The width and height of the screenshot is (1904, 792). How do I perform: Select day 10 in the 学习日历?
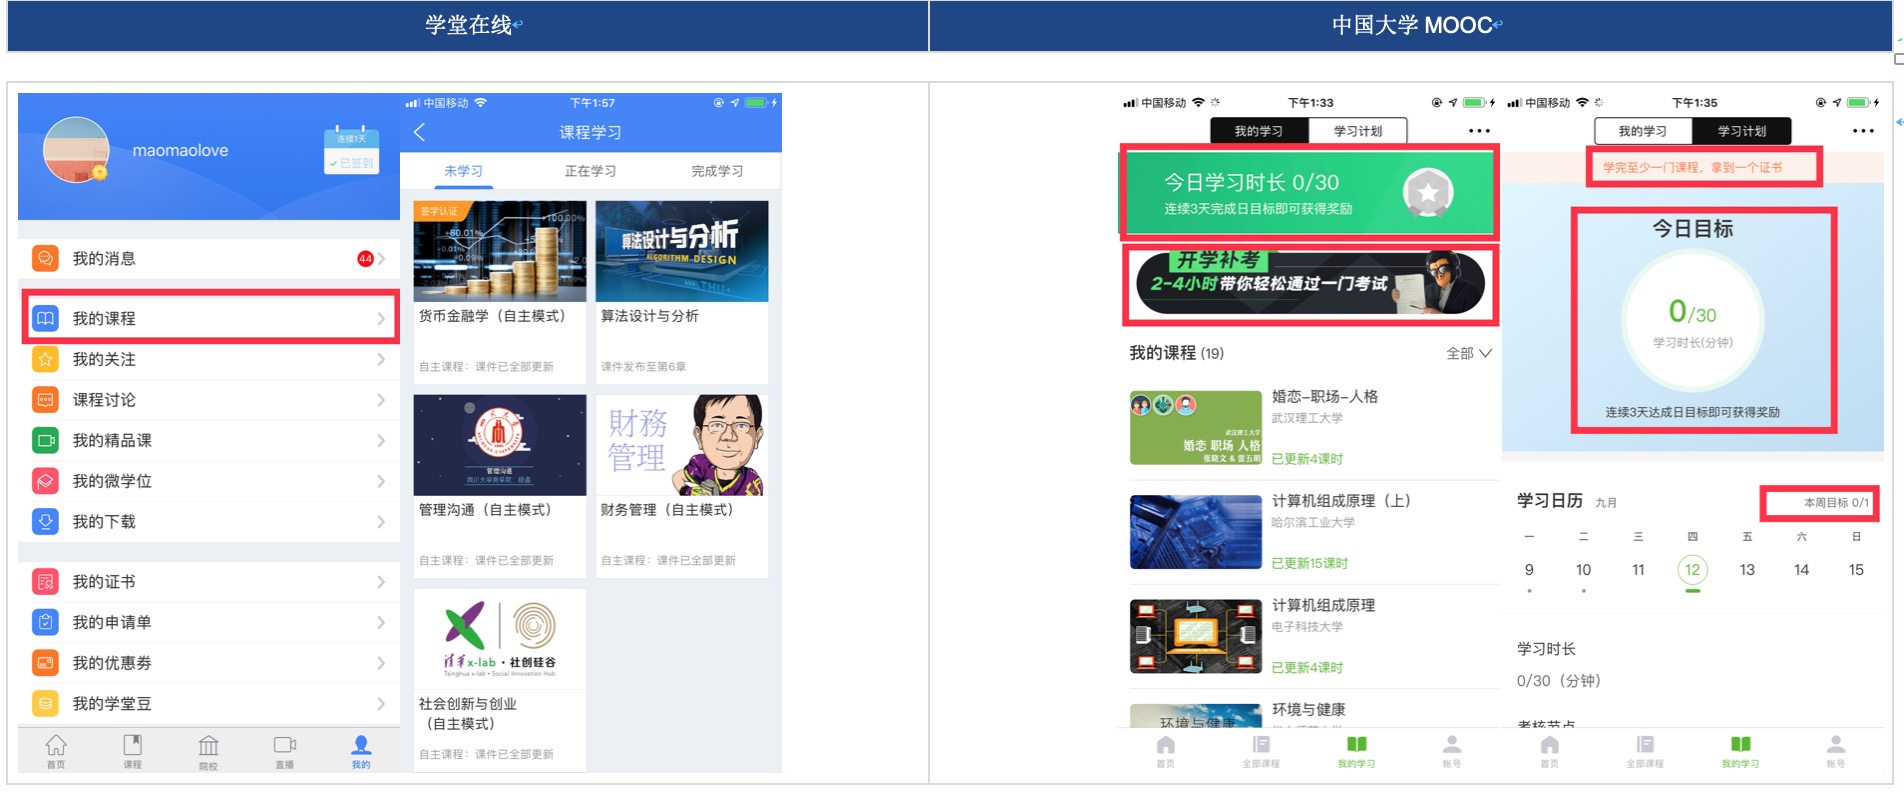click(1583, 570)
